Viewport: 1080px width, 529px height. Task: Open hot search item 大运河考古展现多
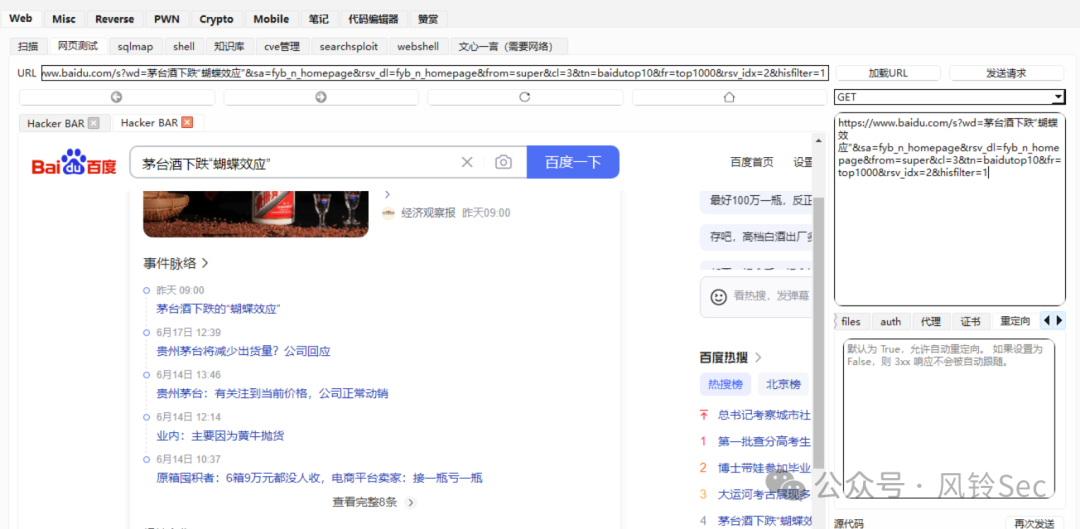(764, 494)
